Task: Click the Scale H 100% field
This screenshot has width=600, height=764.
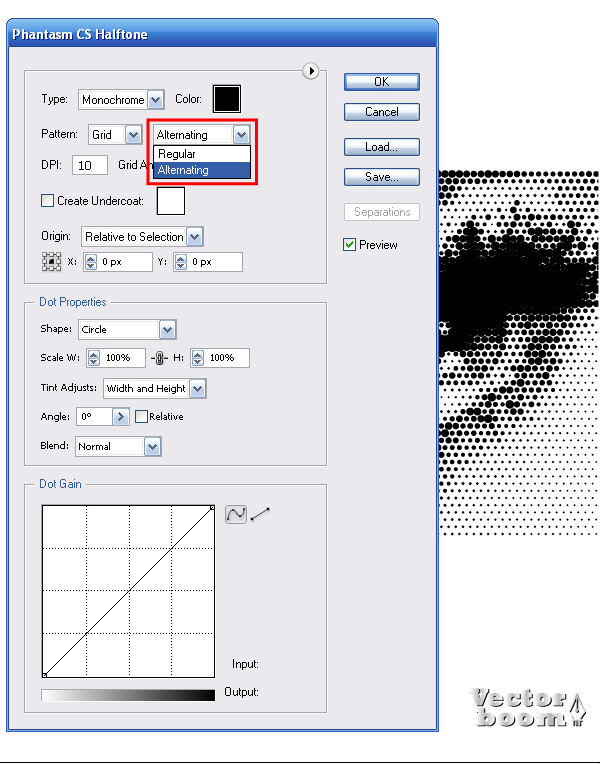Action: 227,358
